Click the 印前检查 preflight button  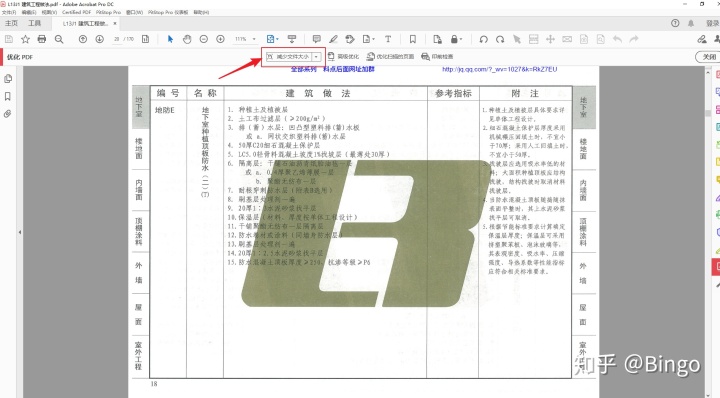pyautogui.click(x=437, y=56)
